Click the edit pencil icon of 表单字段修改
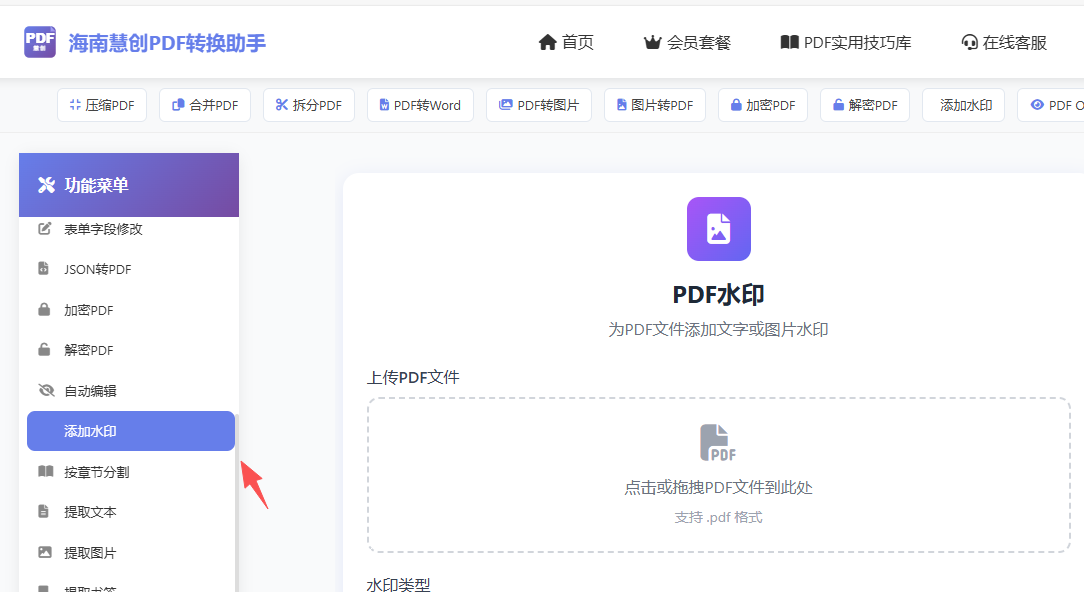This screenshot has height=592, width=1084. 44,228
